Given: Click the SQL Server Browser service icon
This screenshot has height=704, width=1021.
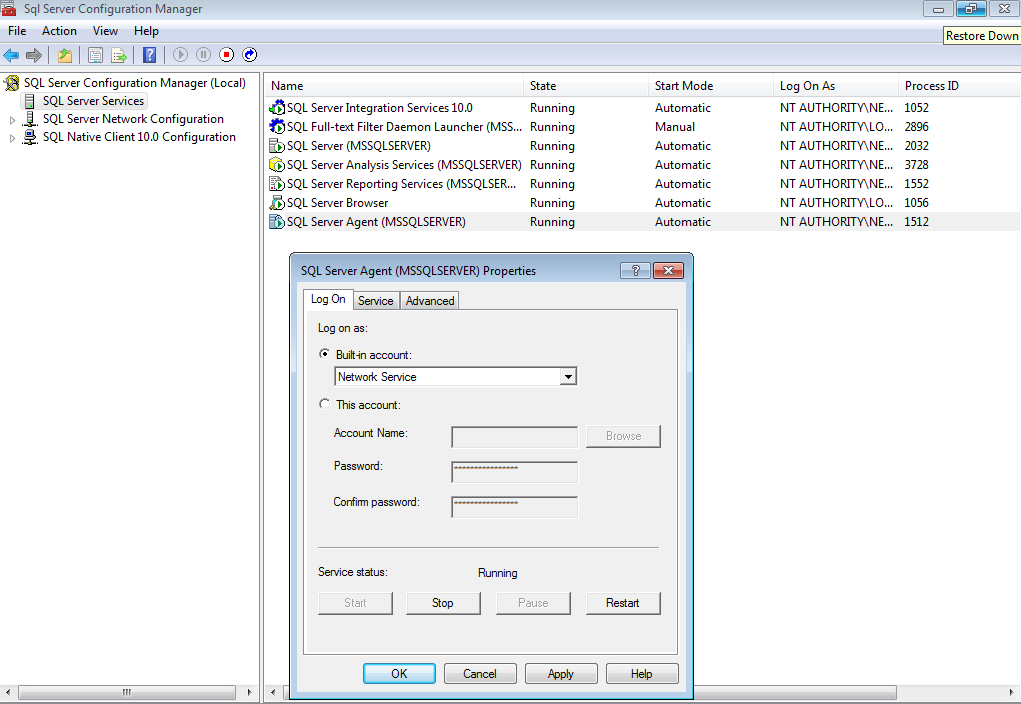Looking at the screenshot, I should (277, 203).
